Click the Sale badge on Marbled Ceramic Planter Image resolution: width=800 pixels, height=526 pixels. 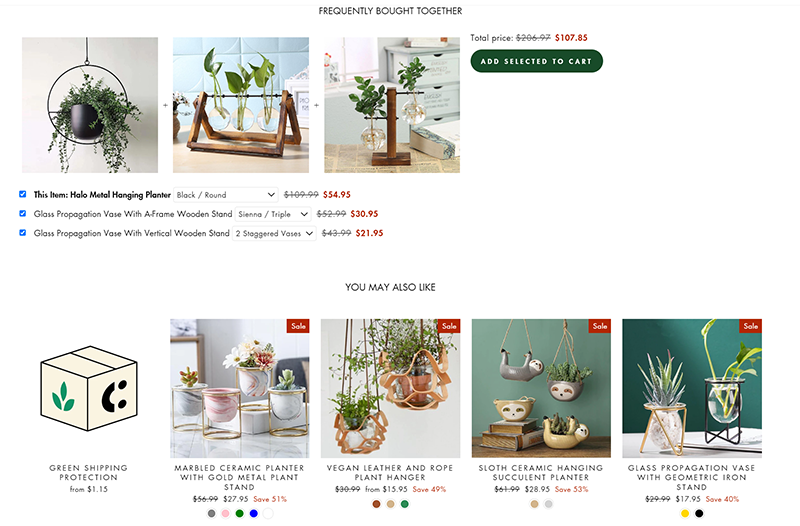coord(298,326)
